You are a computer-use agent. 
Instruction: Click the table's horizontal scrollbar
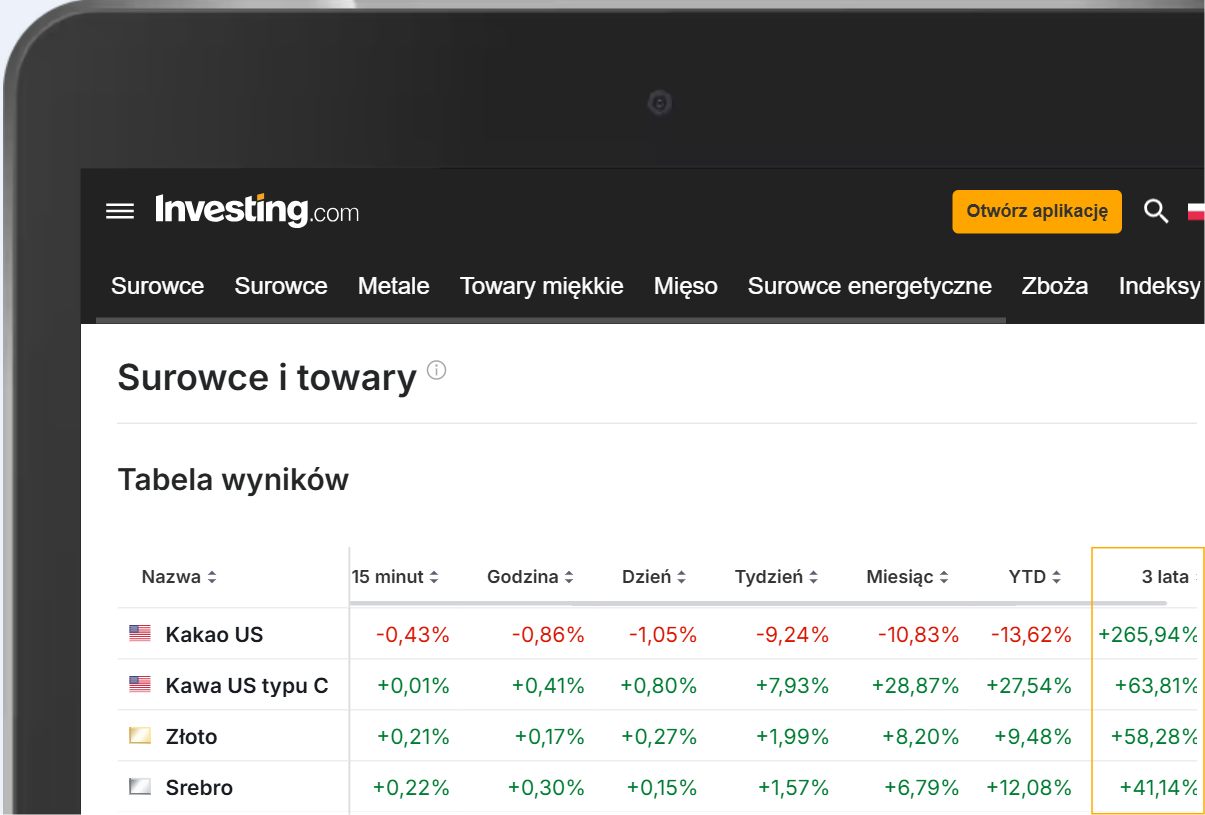coord(758,603)
